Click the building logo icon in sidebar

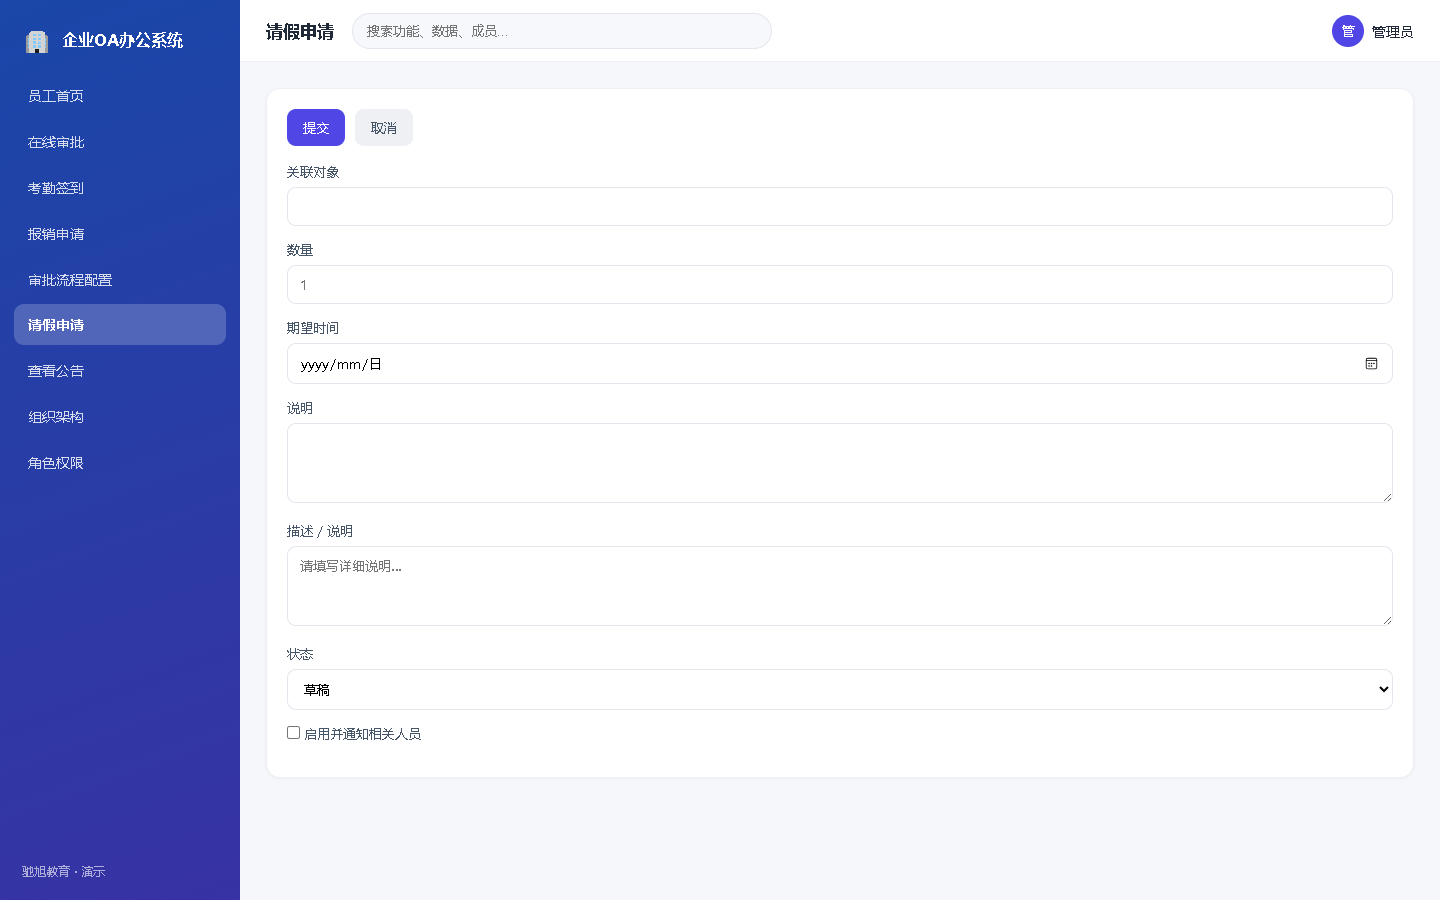click(37, 41)
